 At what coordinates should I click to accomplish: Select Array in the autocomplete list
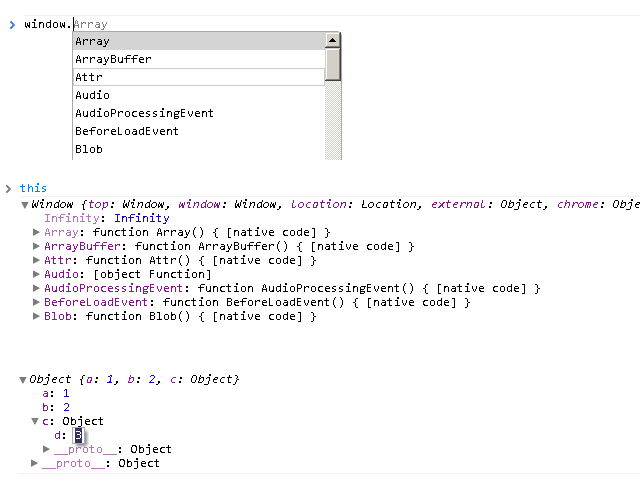click(199, 41)
